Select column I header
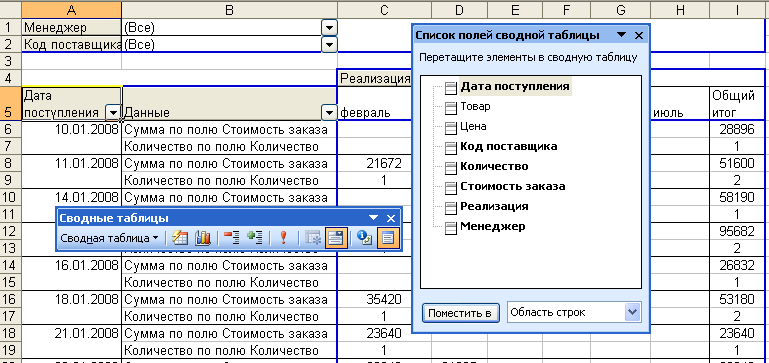Image resolution: width=769 pixels, height=363 pixels. point(737,9)
